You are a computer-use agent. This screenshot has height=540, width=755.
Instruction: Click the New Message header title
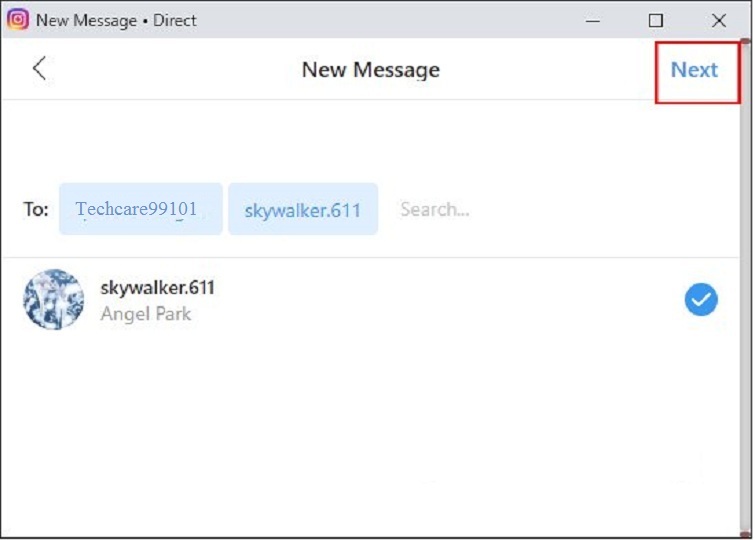[371, 70]
